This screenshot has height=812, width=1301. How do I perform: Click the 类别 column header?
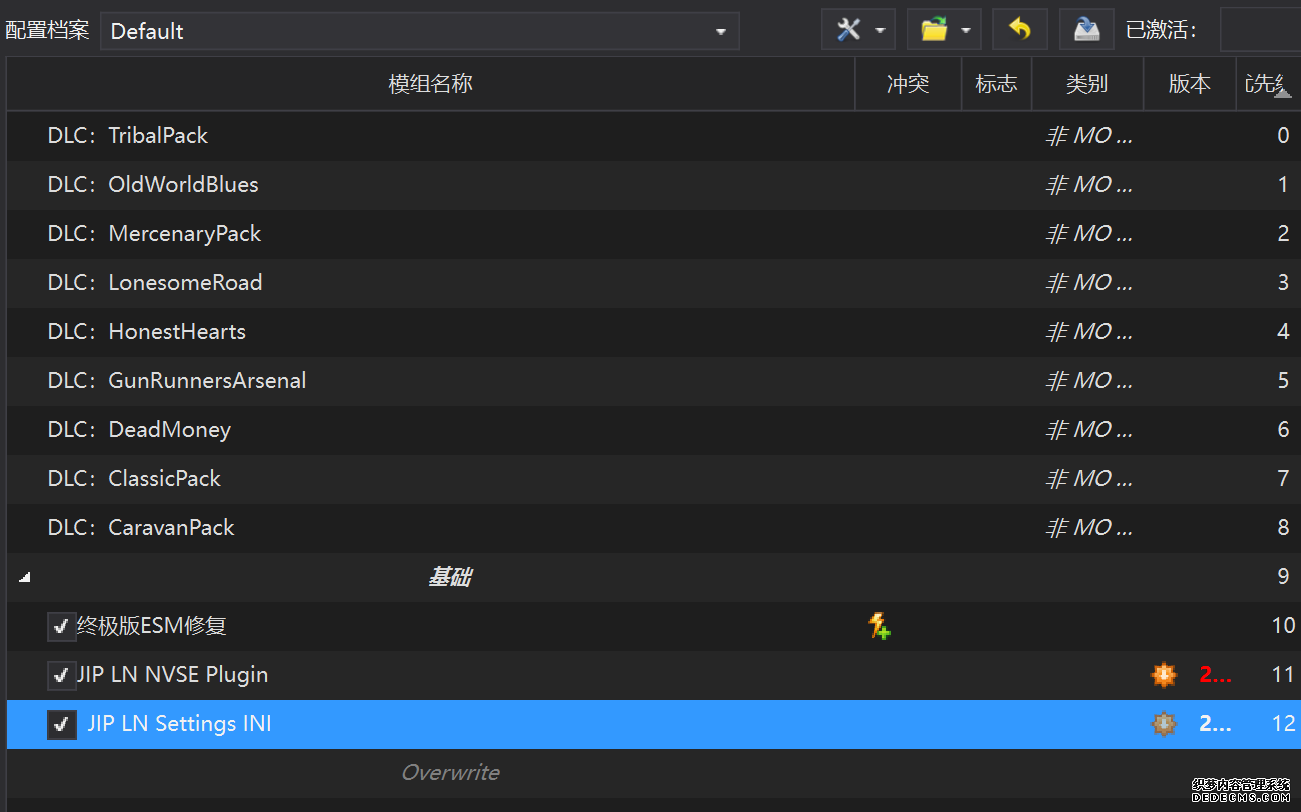point(1086,84)
